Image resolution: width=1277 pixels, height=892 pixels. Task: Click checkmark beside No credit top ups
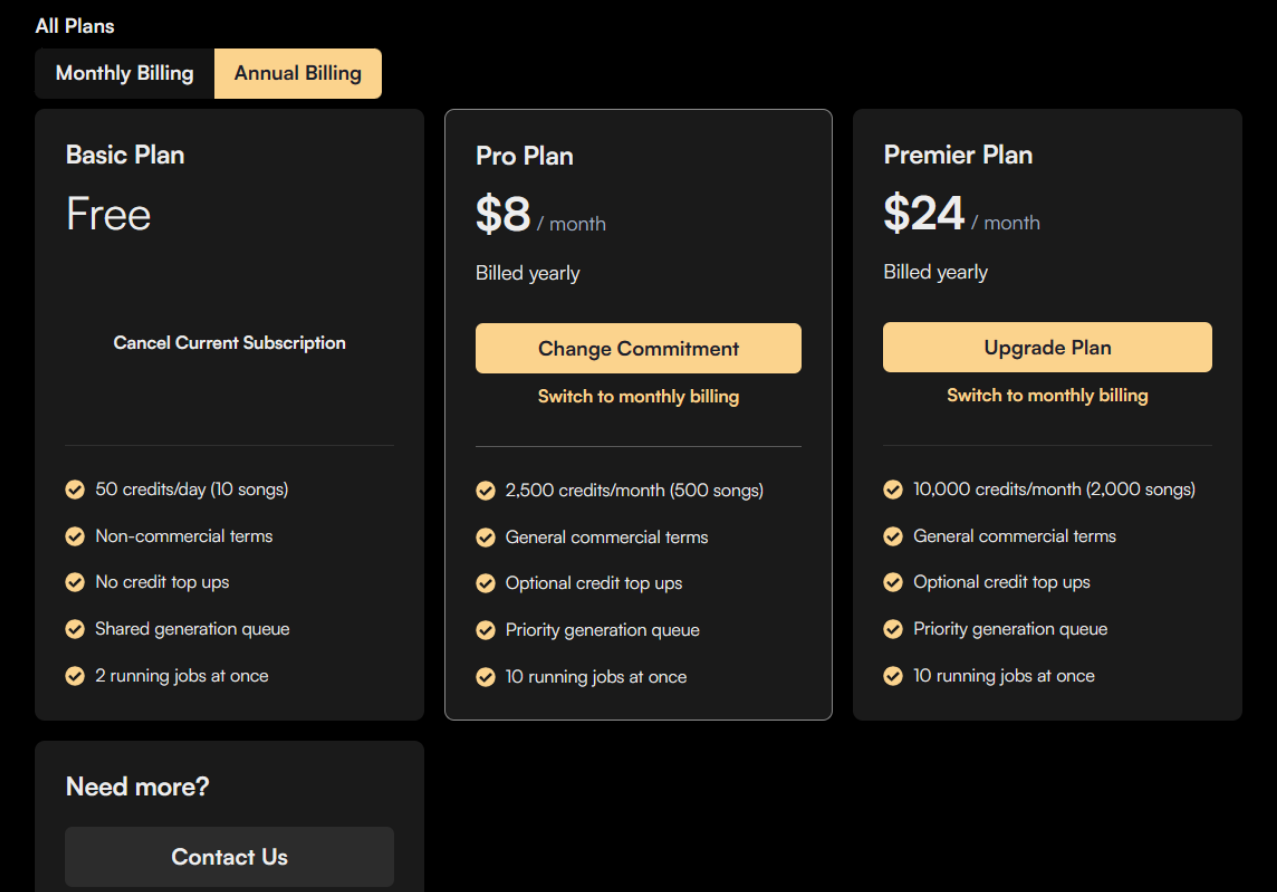(x=75, y=583)
